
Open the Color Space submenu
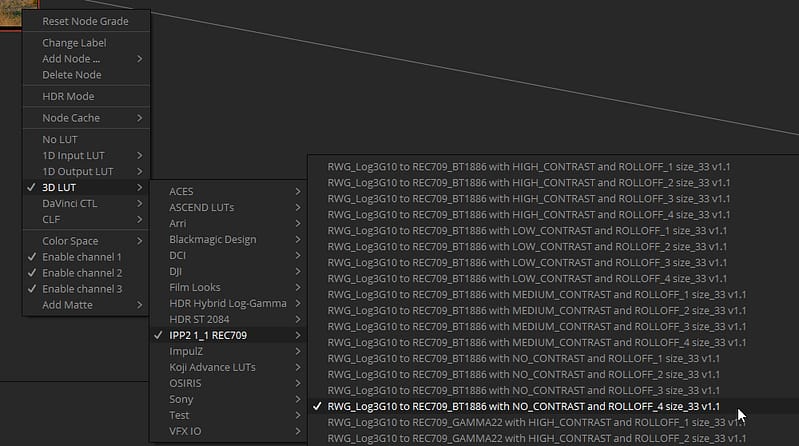pyautogui.click(x=86, y=241)
